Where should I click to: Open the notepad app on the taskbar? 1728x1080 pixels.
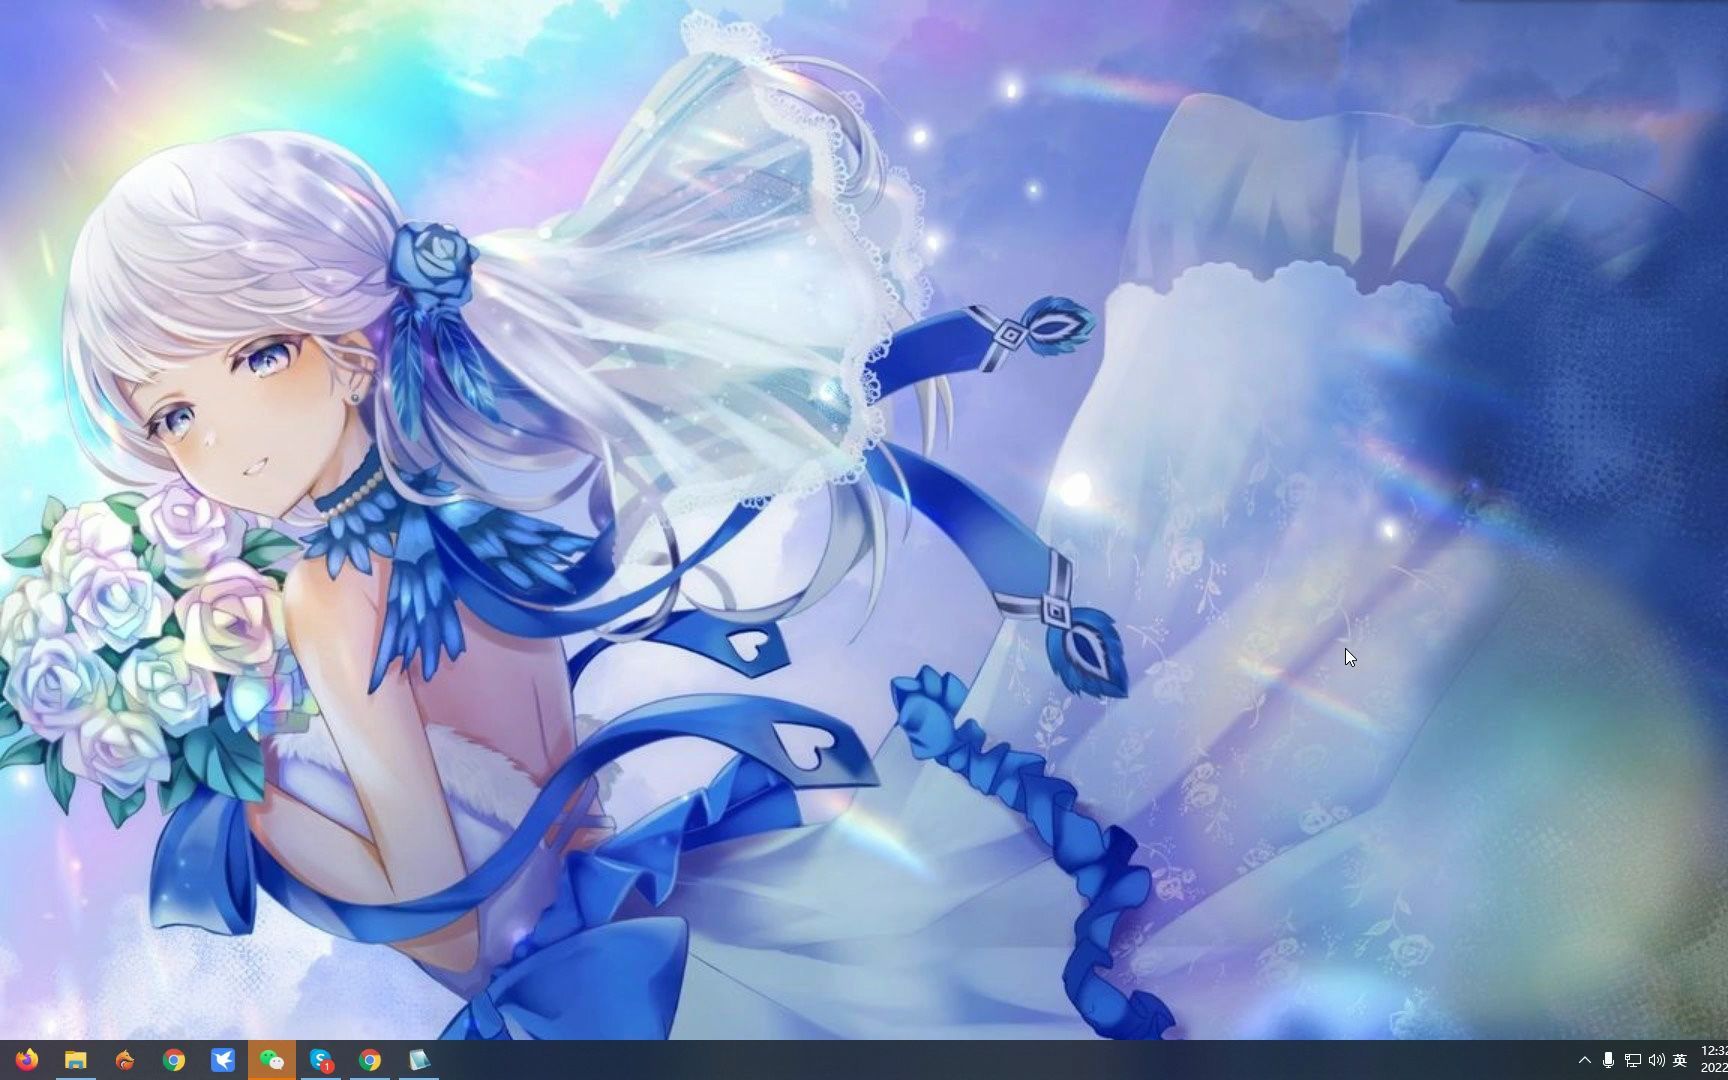pos(419,1060)
